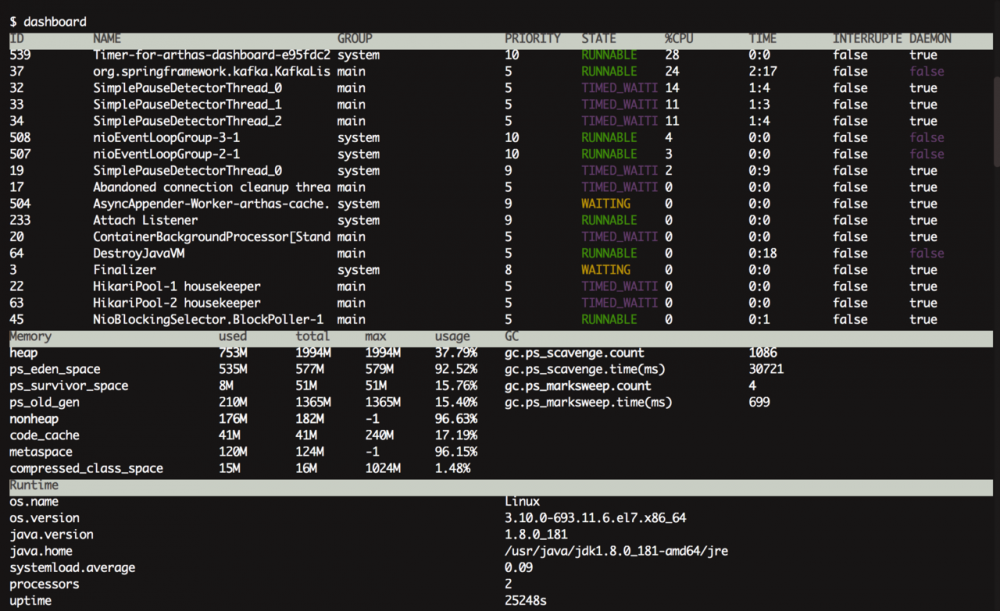This screenshot has height=611, width=1000.
Task: Click the java.home path value
Action: tap(616, 551)
